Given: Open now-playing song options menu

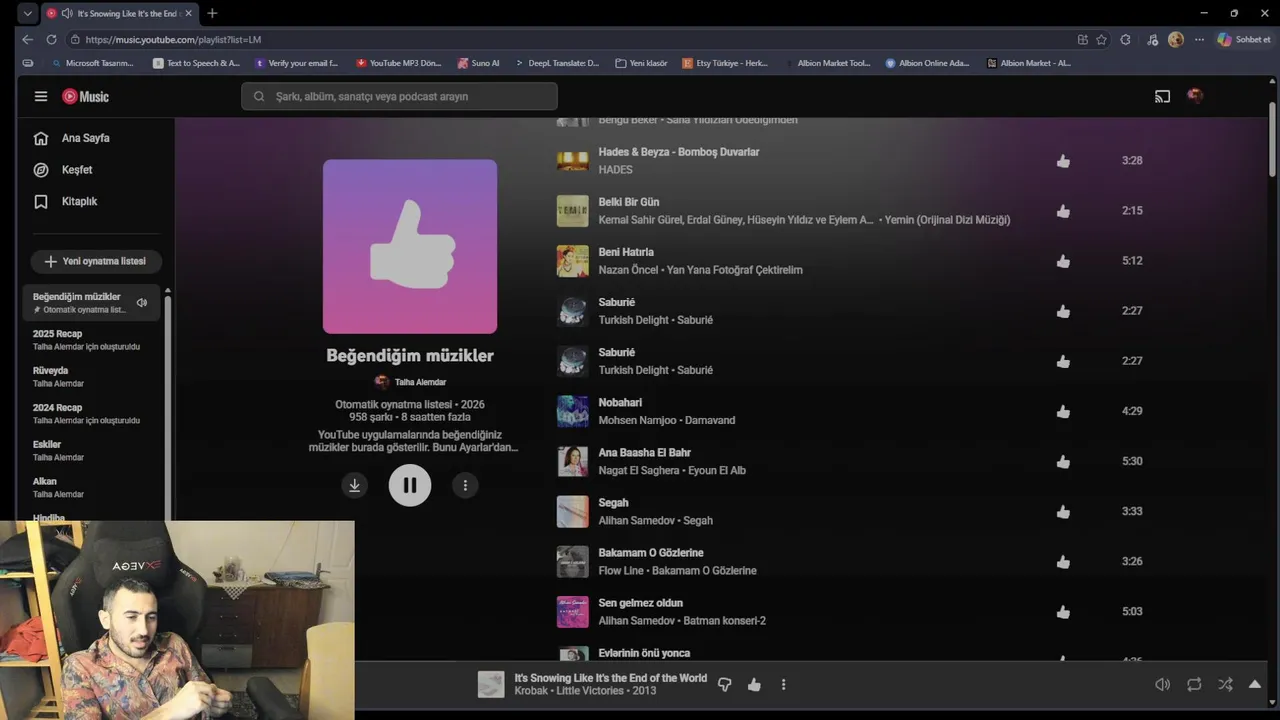Looking at the screenshot, I should tap(783, 685).
